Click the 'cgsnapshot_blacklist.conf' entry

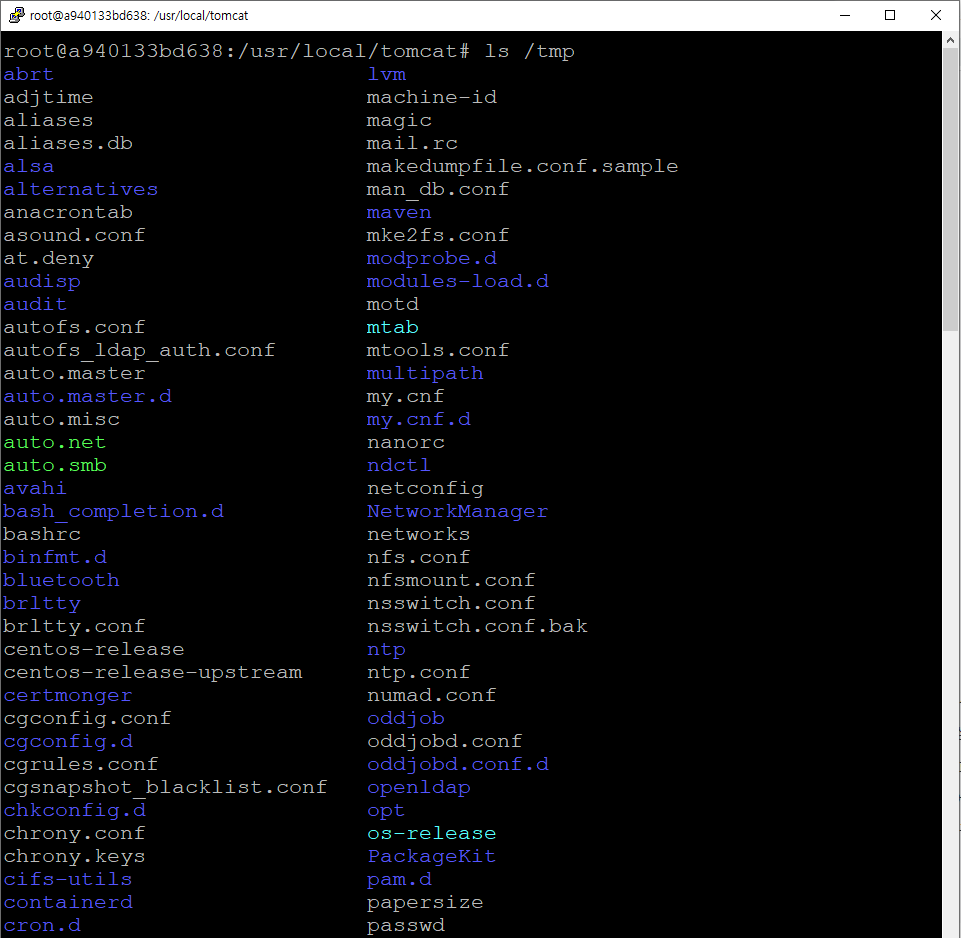165,788
